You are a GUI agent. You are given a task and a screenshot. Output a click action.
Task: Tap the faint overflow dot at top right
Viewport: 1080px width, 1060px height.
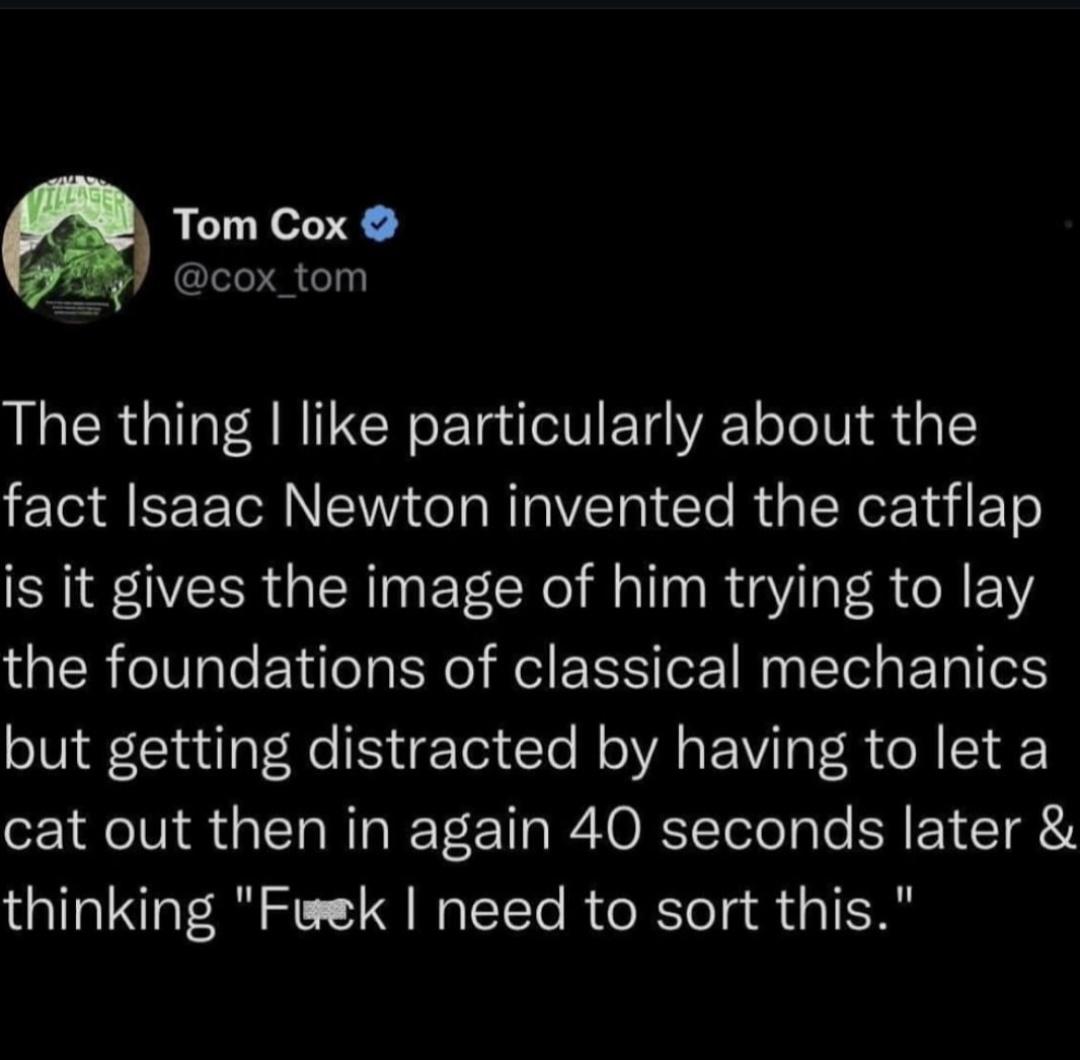1071,227
